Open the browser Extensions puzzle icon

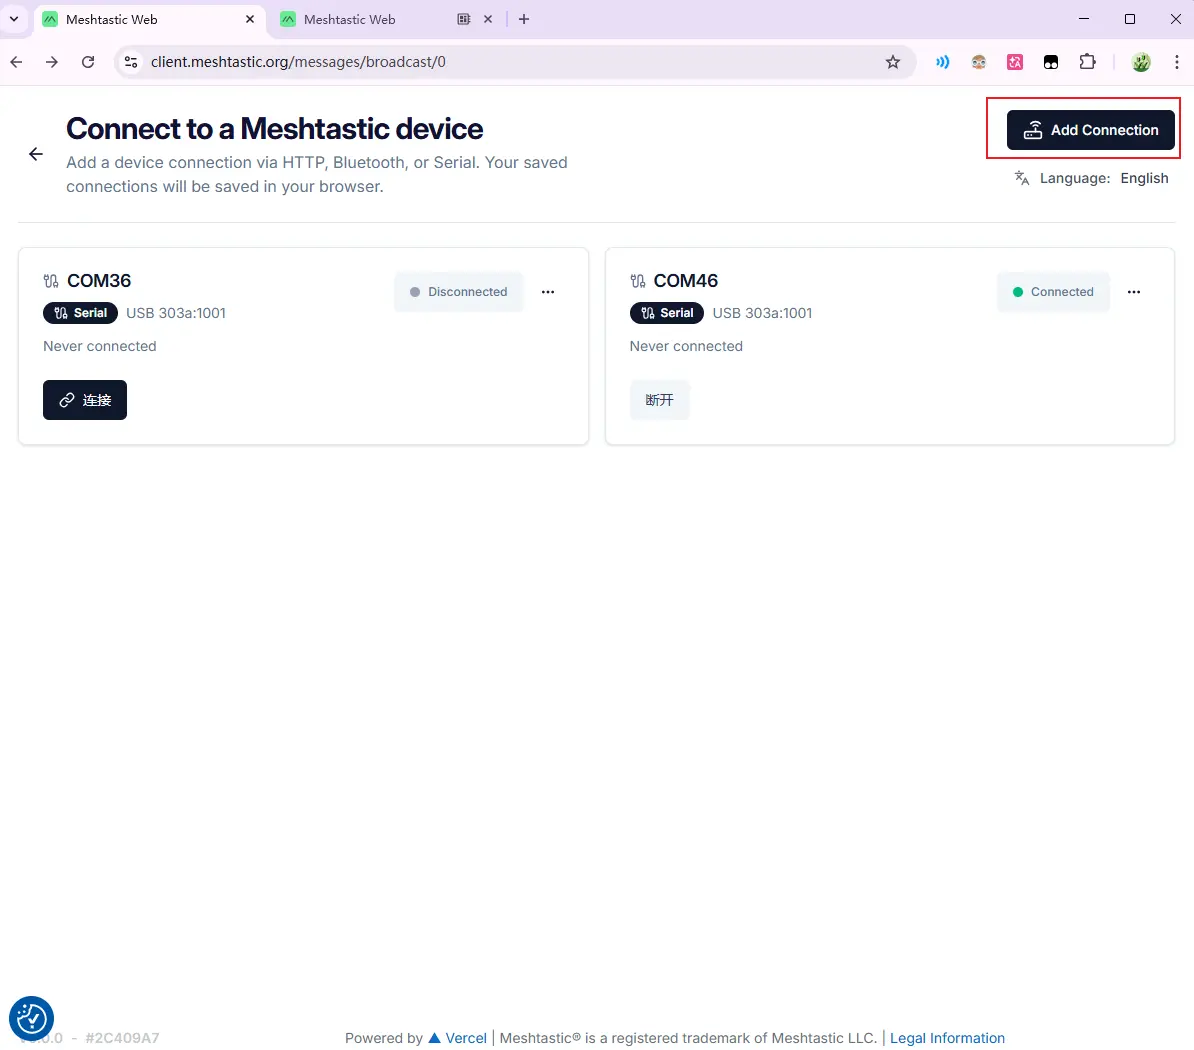click(x=1087, y=62)
